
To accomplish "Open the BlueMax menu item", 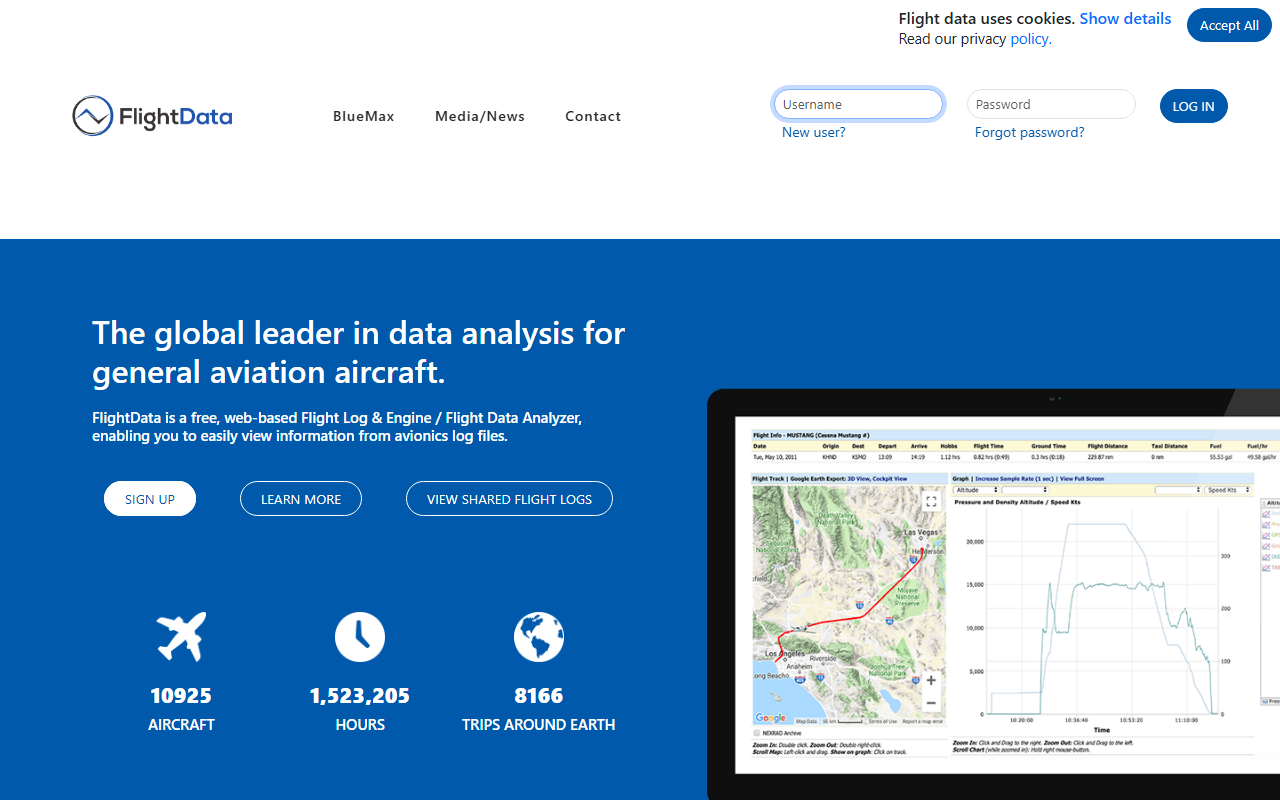I will (364, 116).
